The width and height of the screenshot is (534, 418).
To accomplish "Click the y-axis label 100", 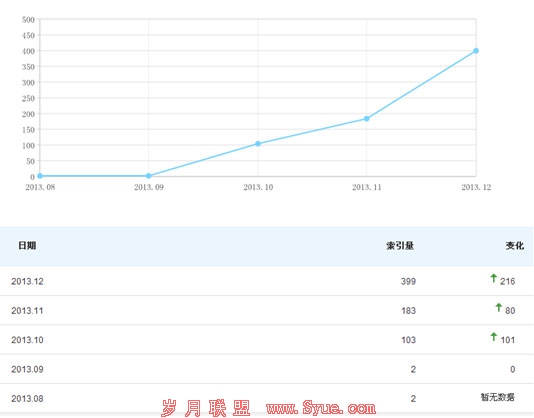I will coord(28,145).
